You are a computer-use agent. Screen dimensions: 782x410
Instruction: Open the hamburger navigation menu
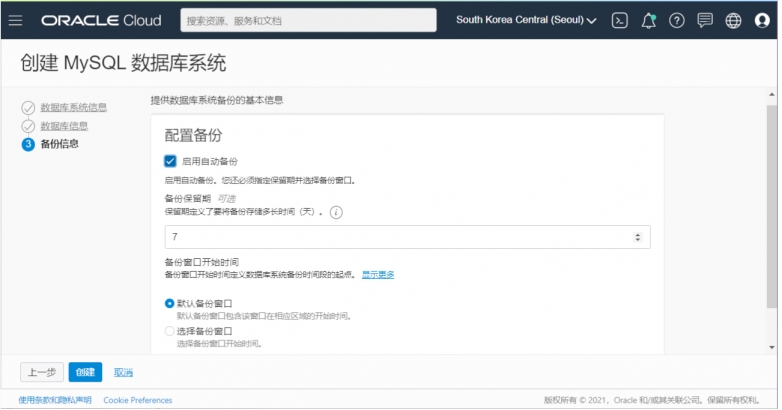(15, 20)
